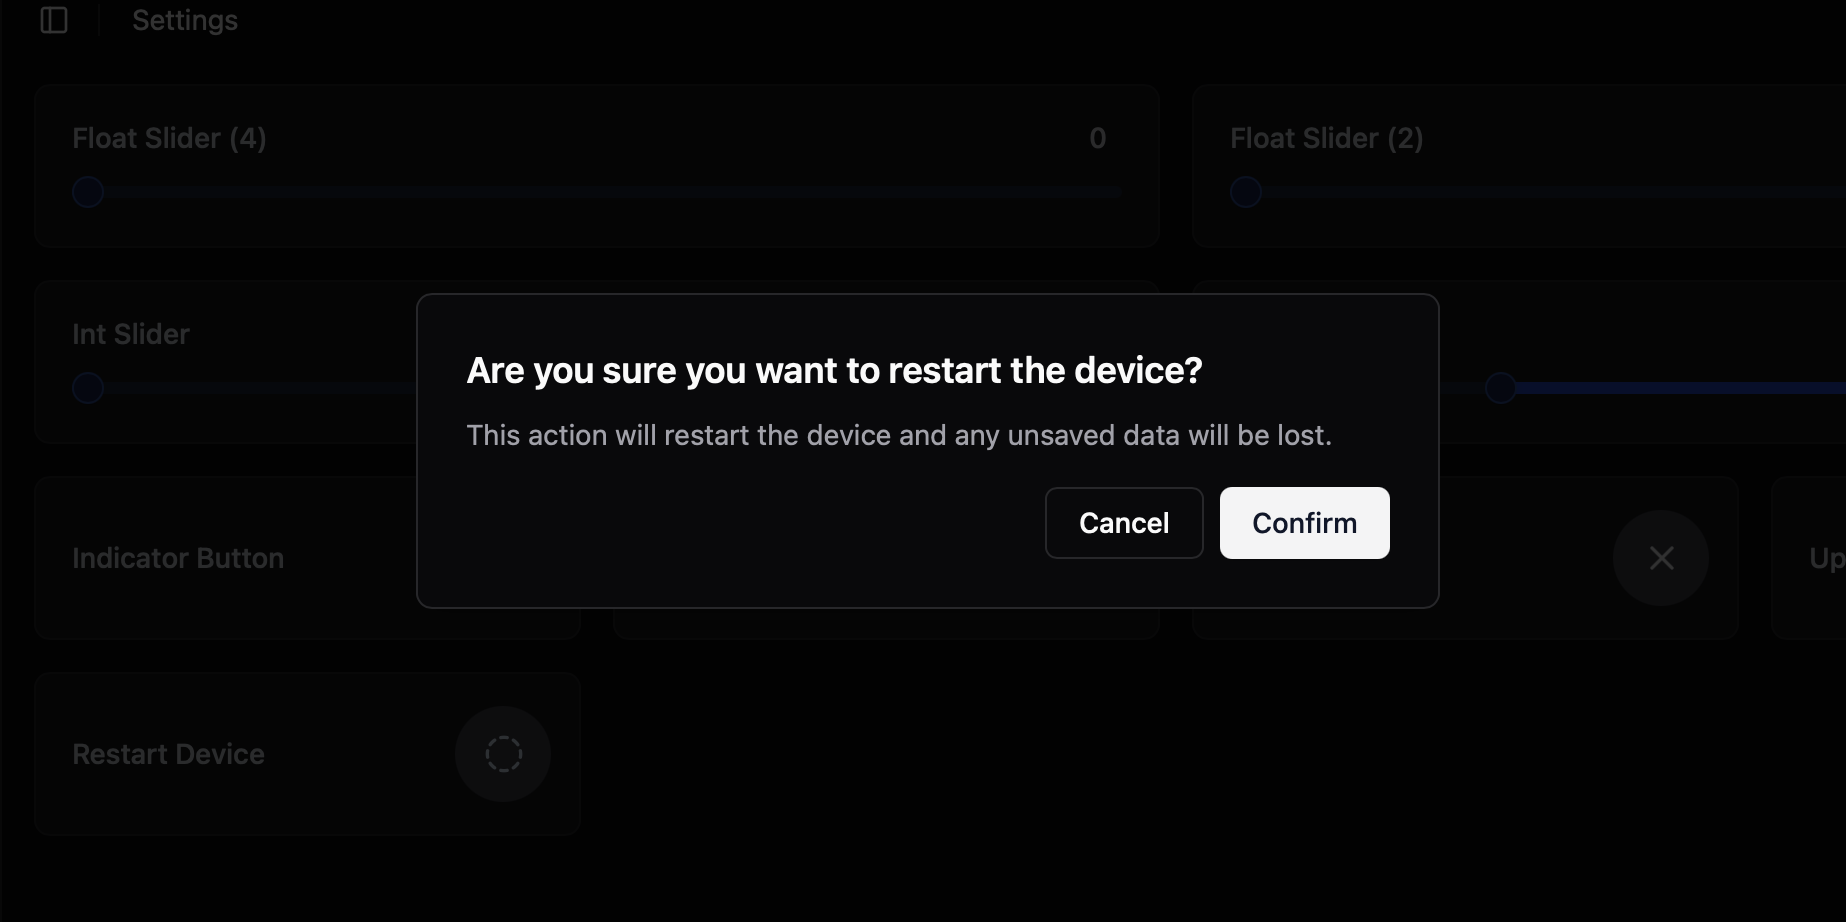Click the Restart Device label
This screenshot has width=1846, height=922.
click(168, 754)
